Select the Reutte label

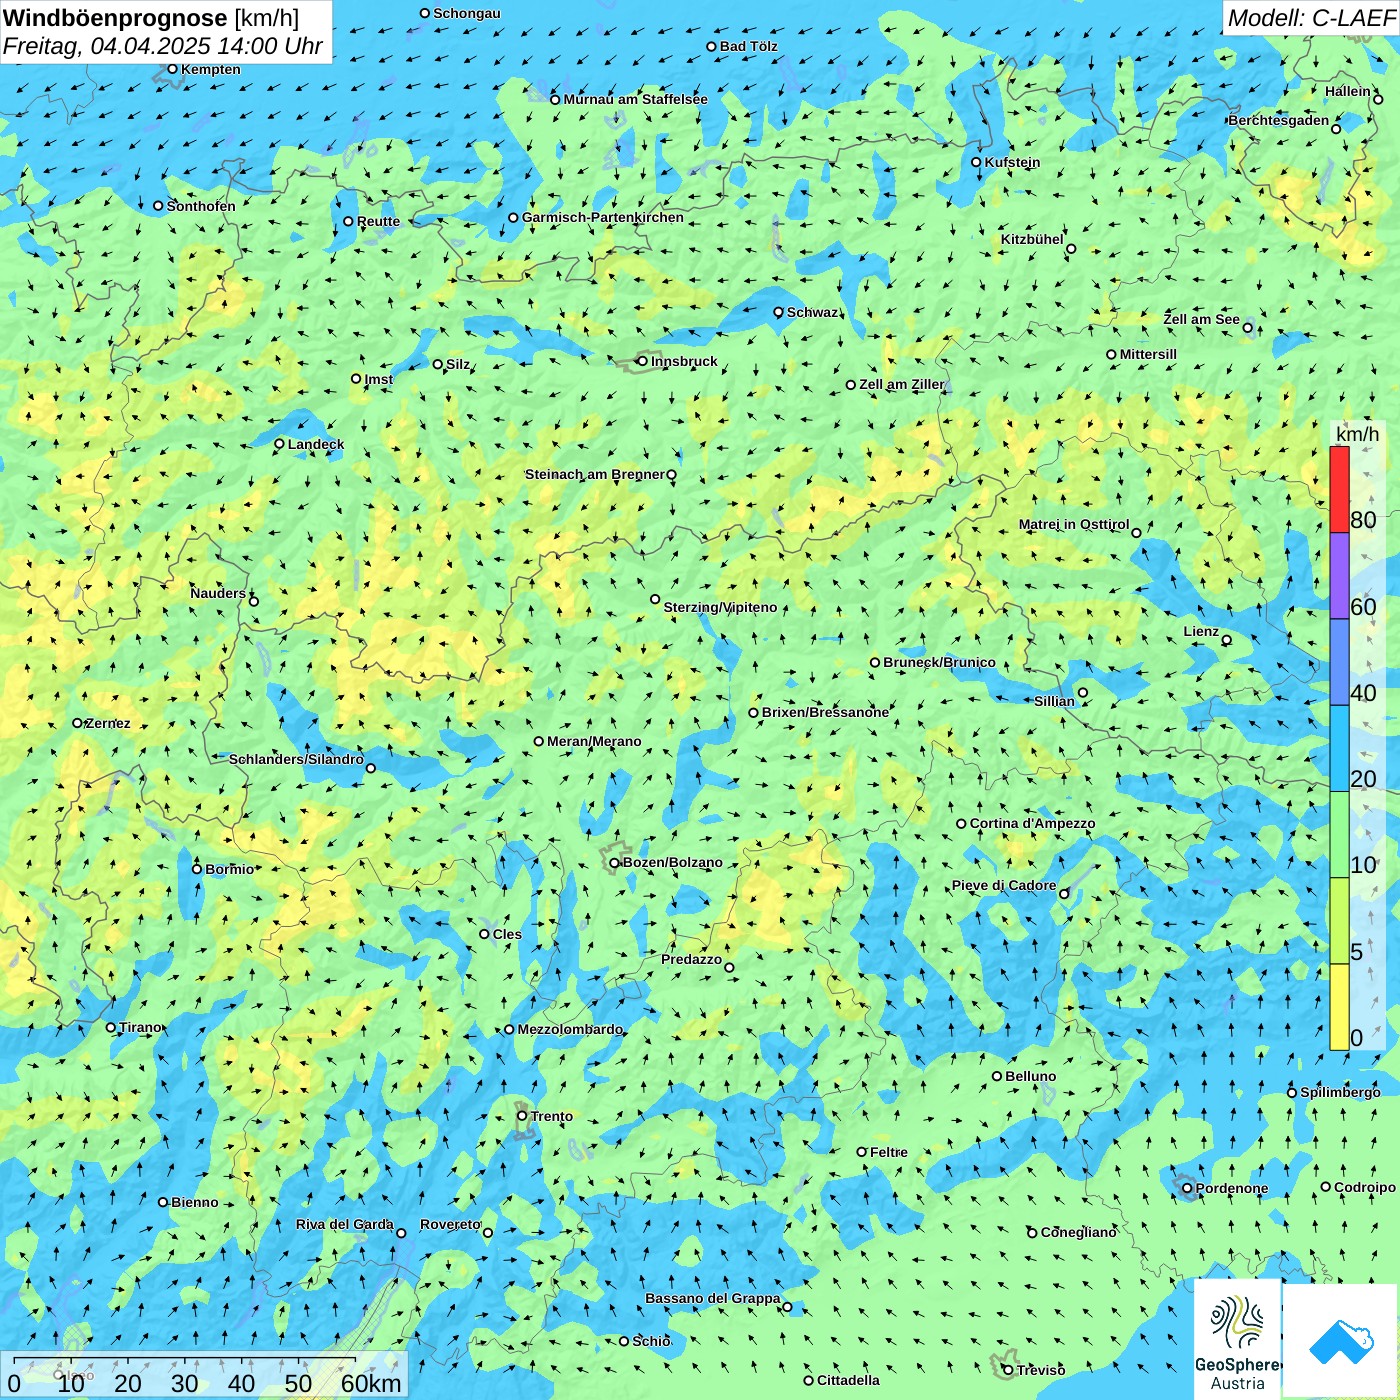378,221
